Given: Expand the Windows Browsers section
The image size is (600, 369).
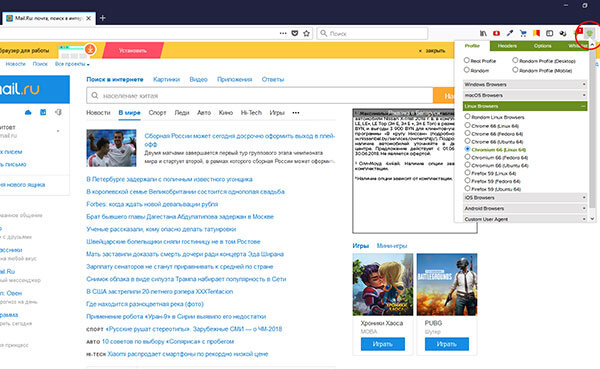Looking at the screenshot, I should click(x=525, y=84).
